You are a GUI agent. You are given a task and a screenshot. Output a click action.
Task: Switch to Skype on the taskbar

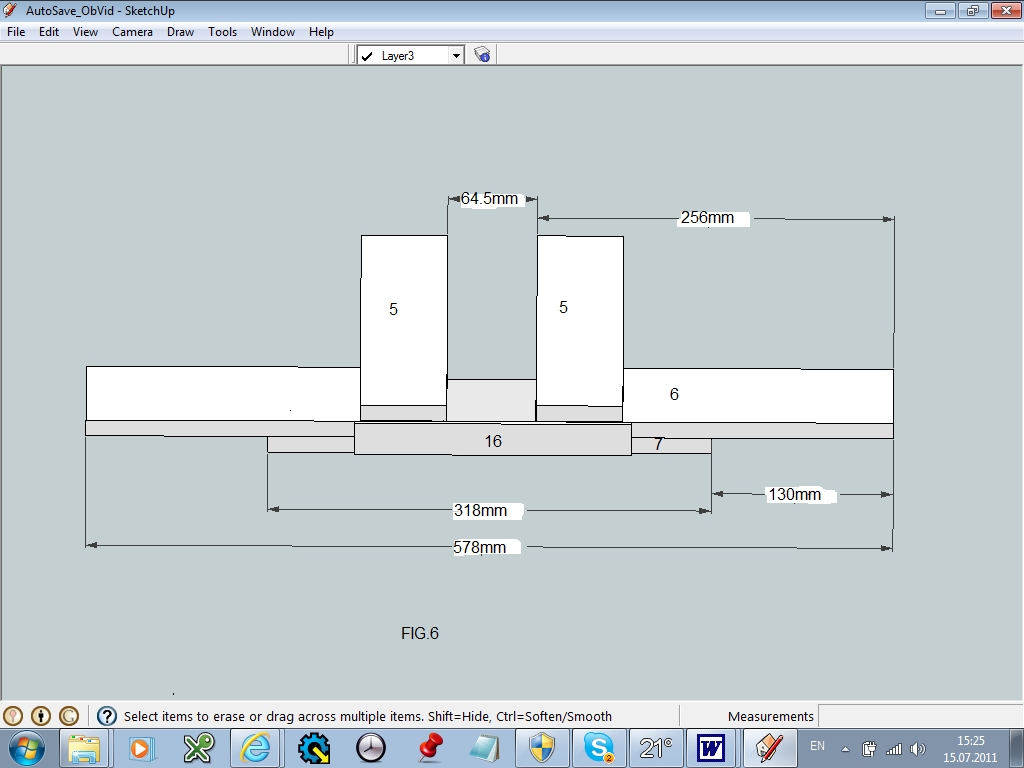click(599, 748)
